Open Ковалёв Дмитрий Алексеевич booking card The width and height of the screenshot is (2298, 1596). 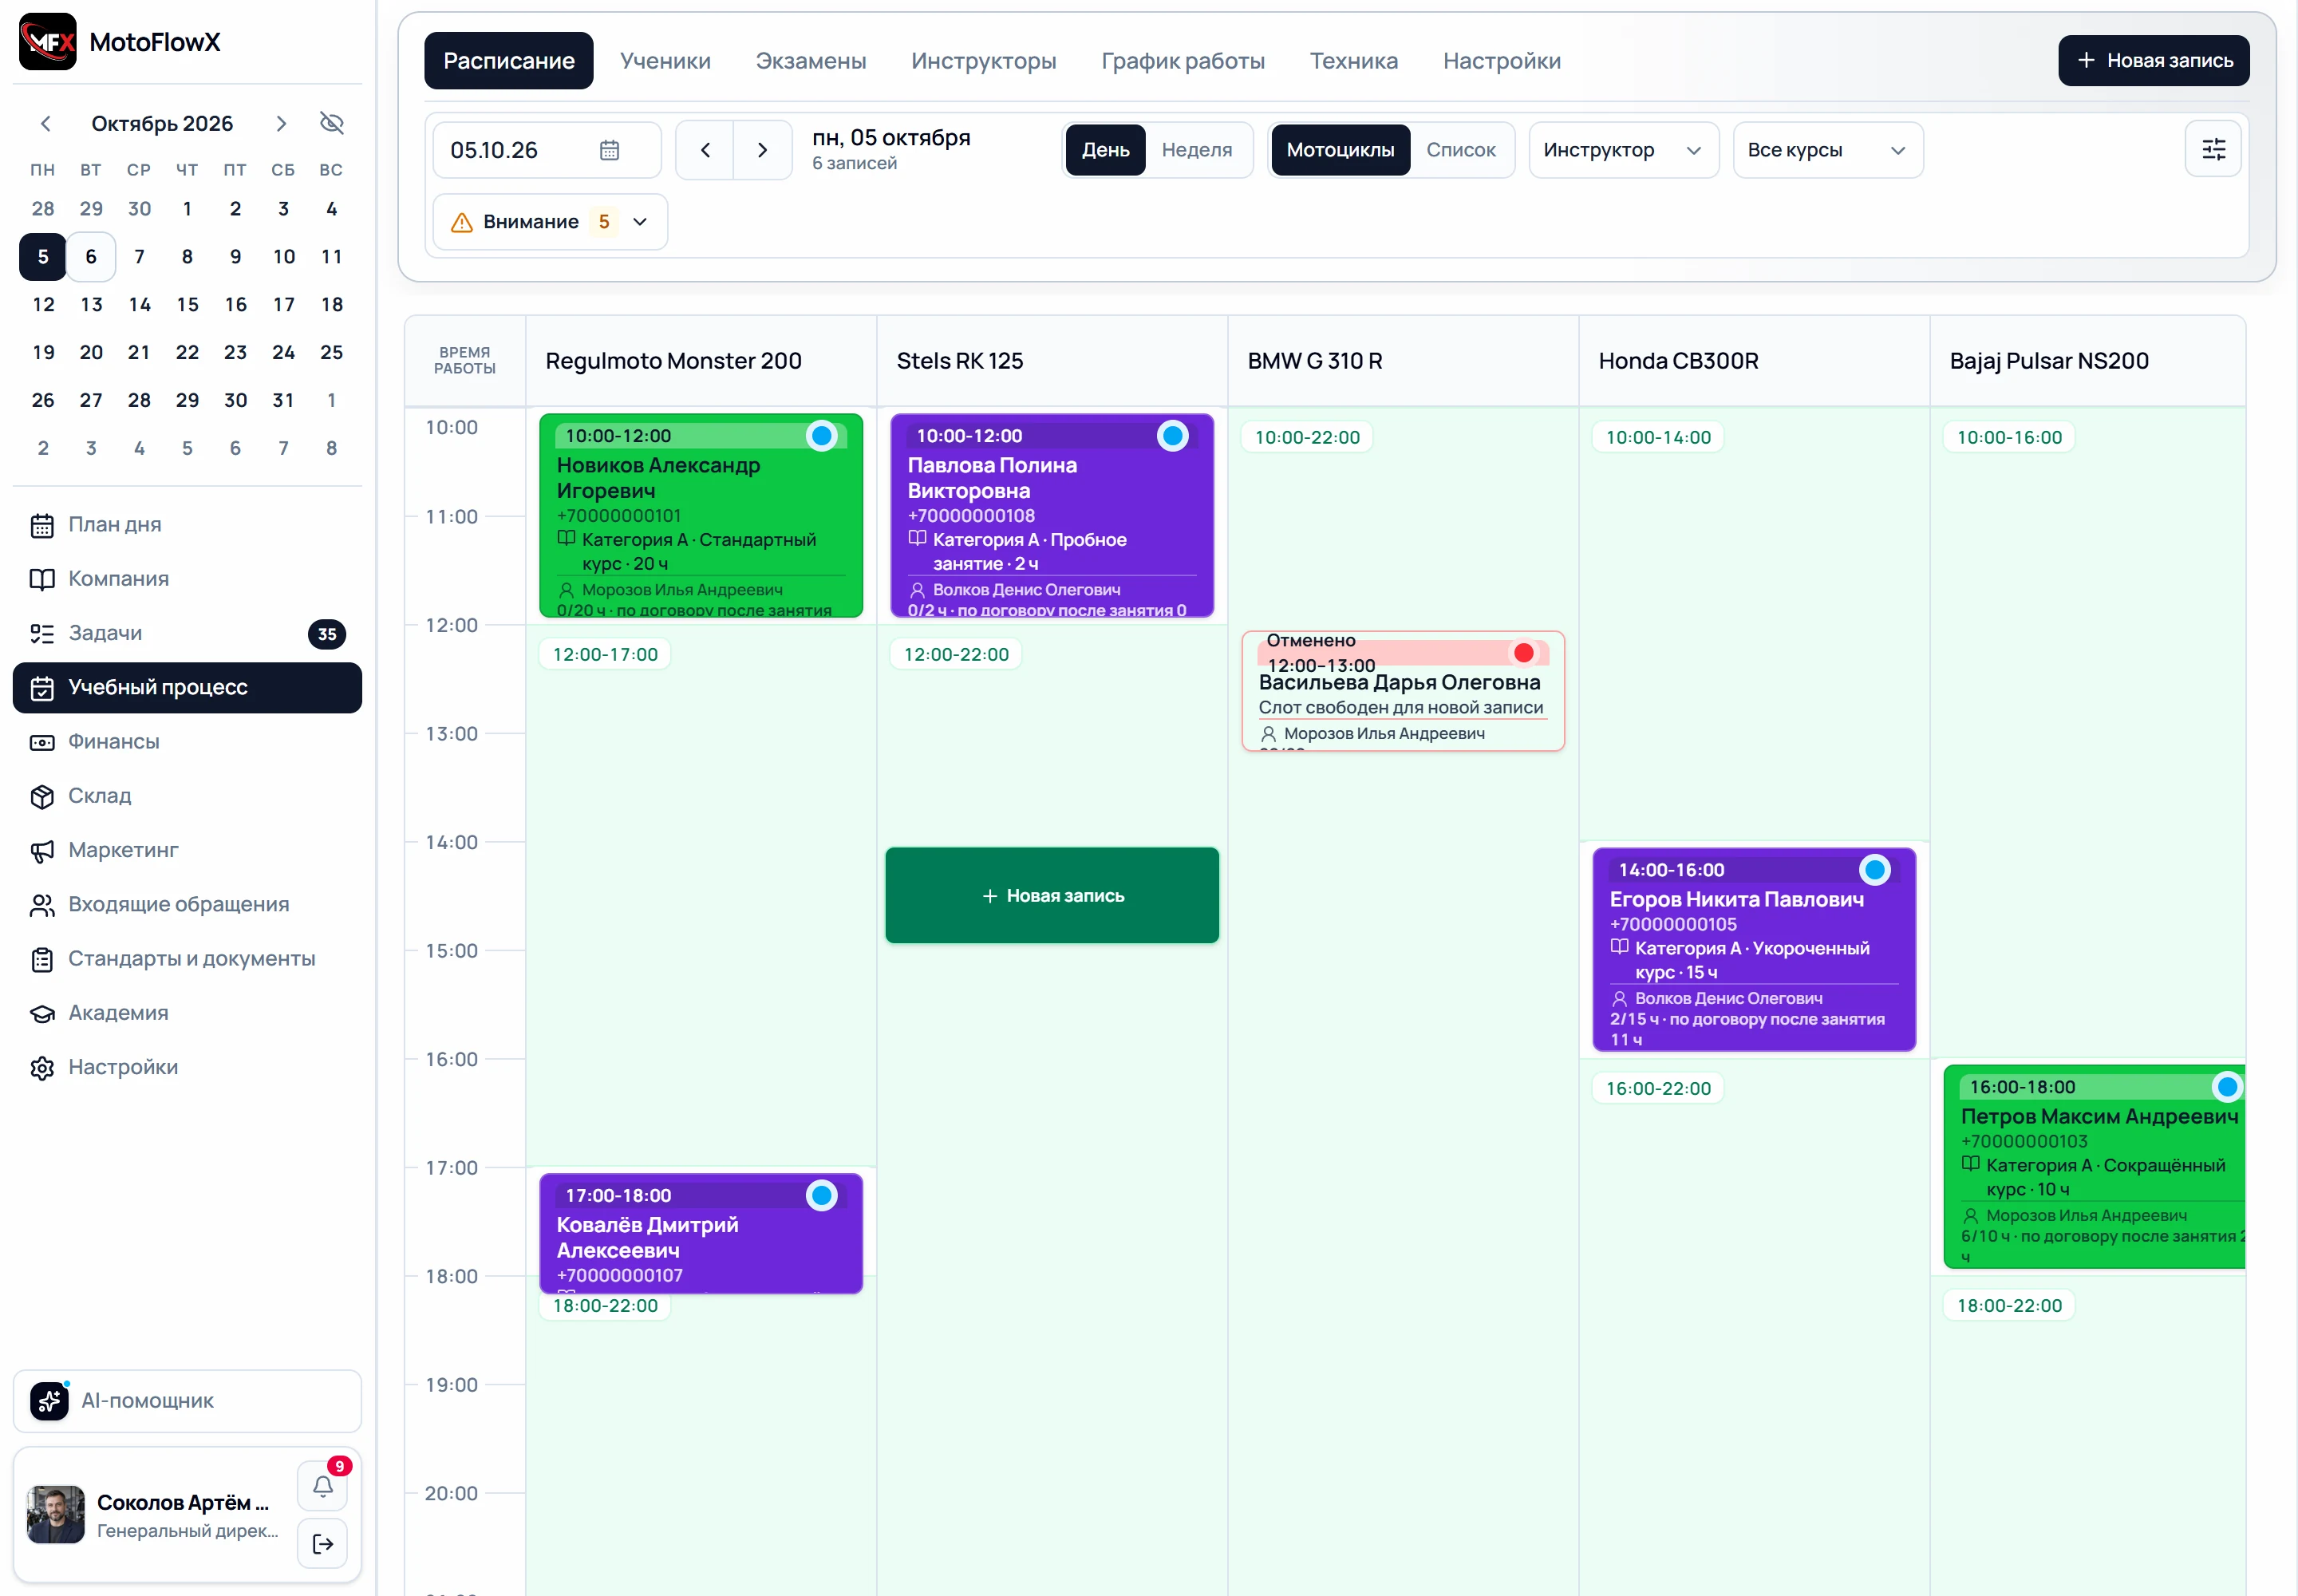click(x=700, y=1234)
